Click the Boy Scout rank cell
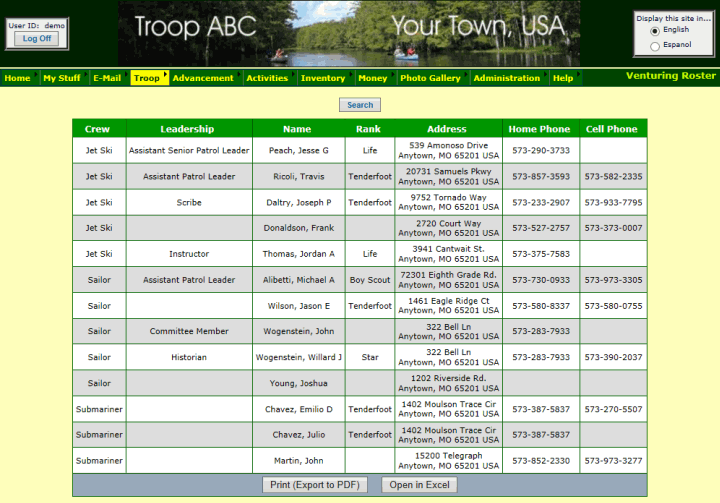720x503 pixels. (370, 280)
